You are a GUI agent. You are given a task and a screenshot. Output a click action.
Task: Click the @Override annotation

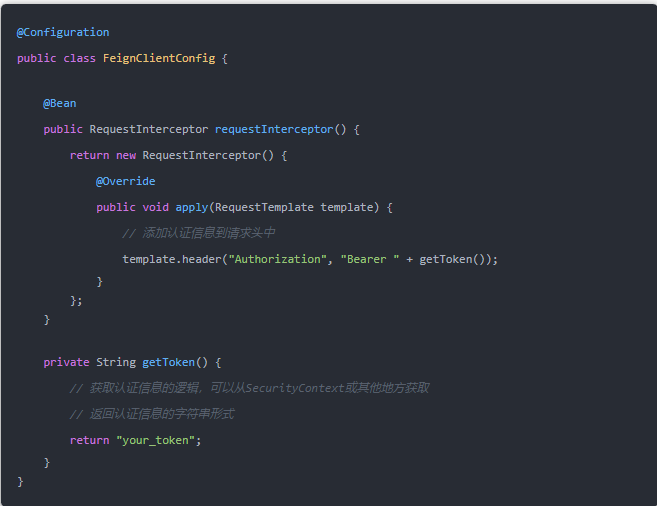[125, 181]
